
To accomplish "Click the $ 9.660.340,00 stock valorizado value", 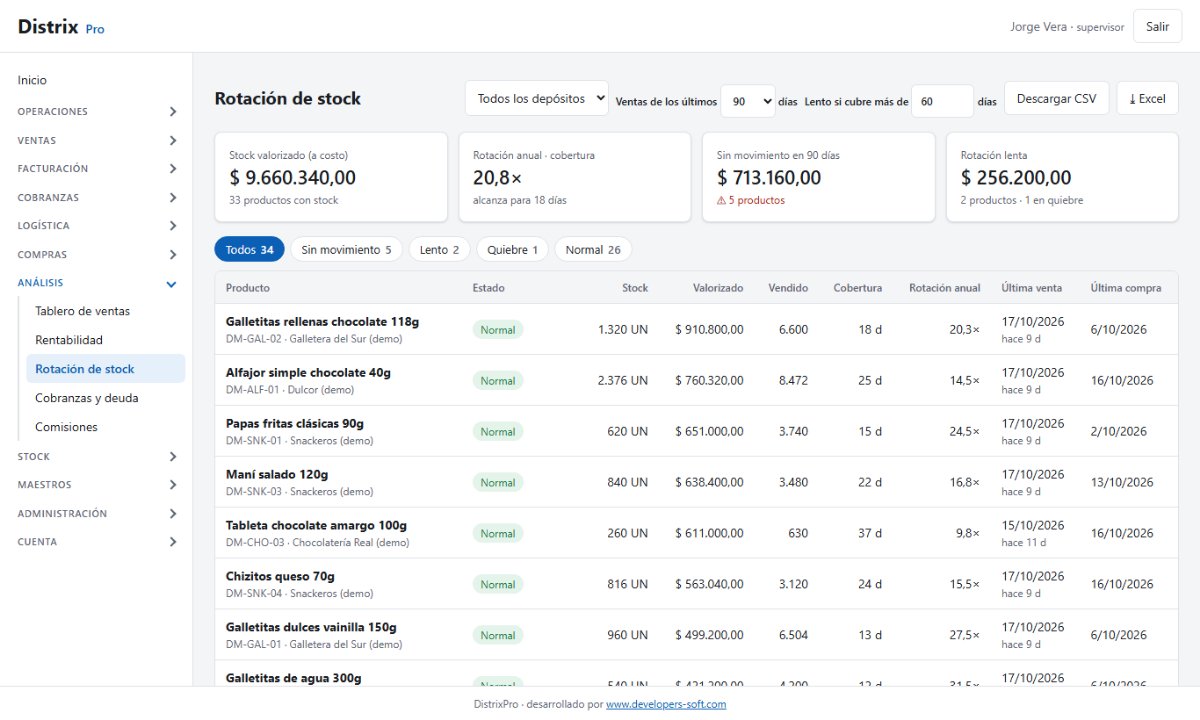I will tap(292, 178).
